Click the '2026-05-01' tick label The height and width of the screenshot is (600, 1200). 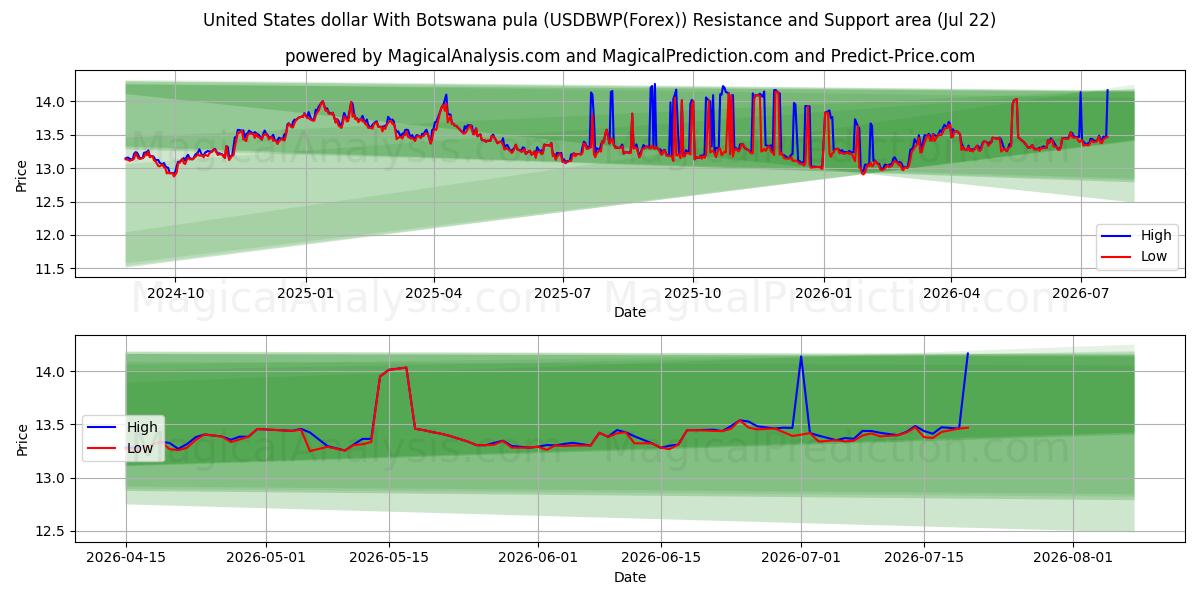pos(266,558)
